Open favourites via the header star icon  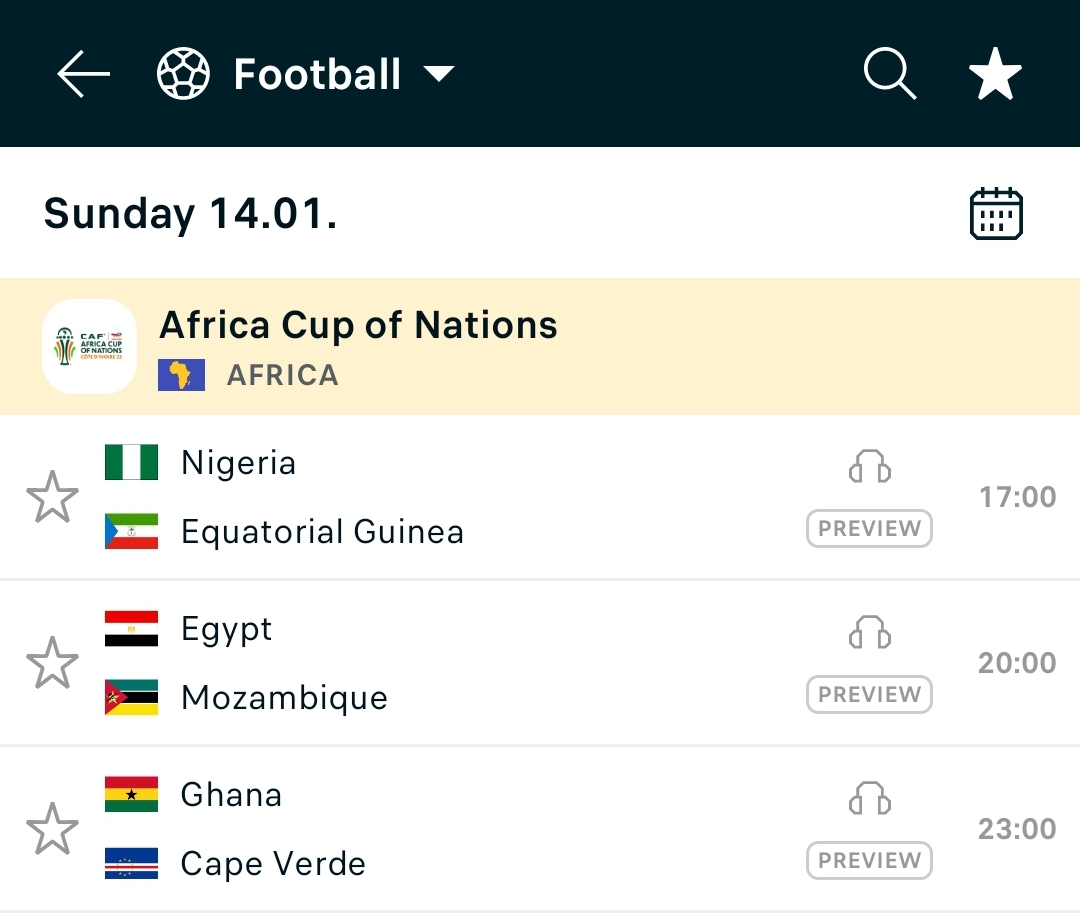pyautogui.click(x=995, y=75)
